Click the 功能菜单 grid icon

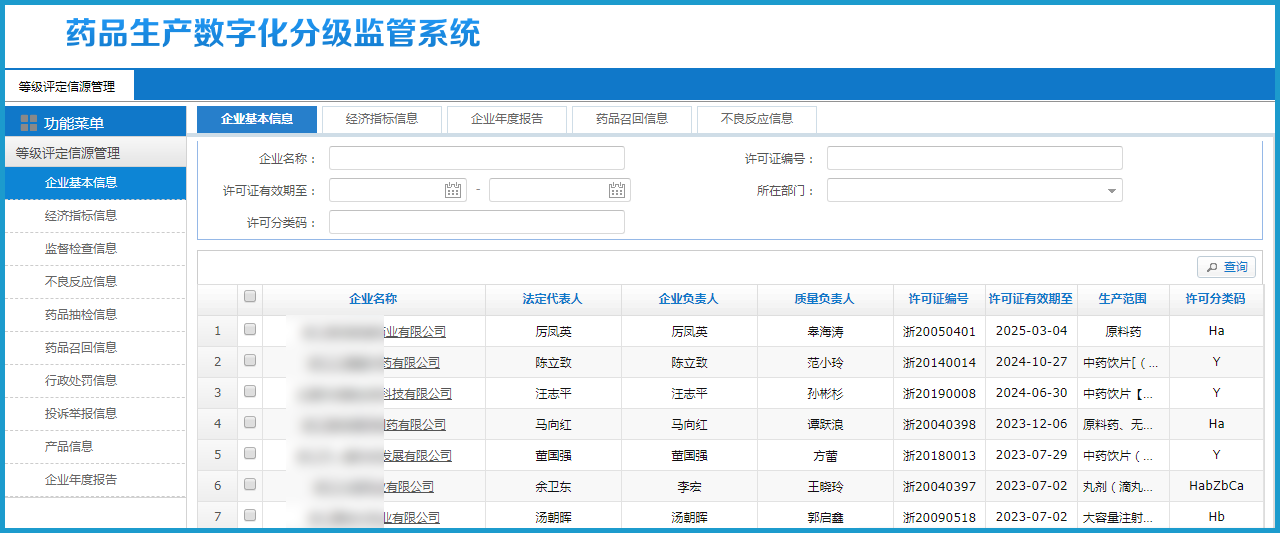29,123
